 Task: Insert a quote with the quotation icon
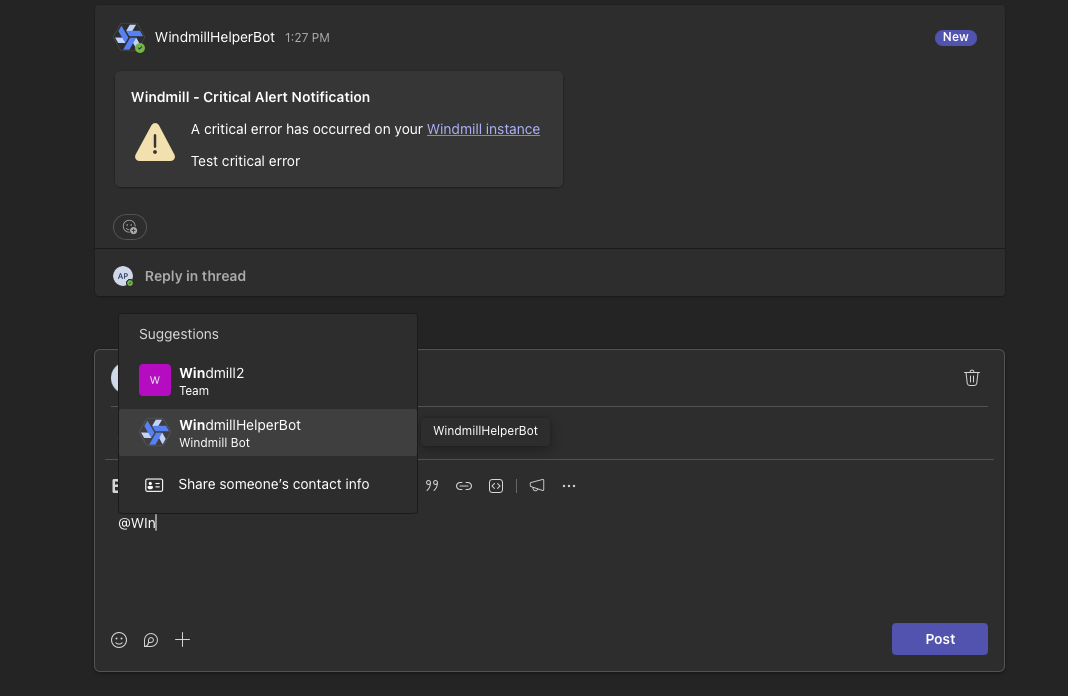coord(432,486)
